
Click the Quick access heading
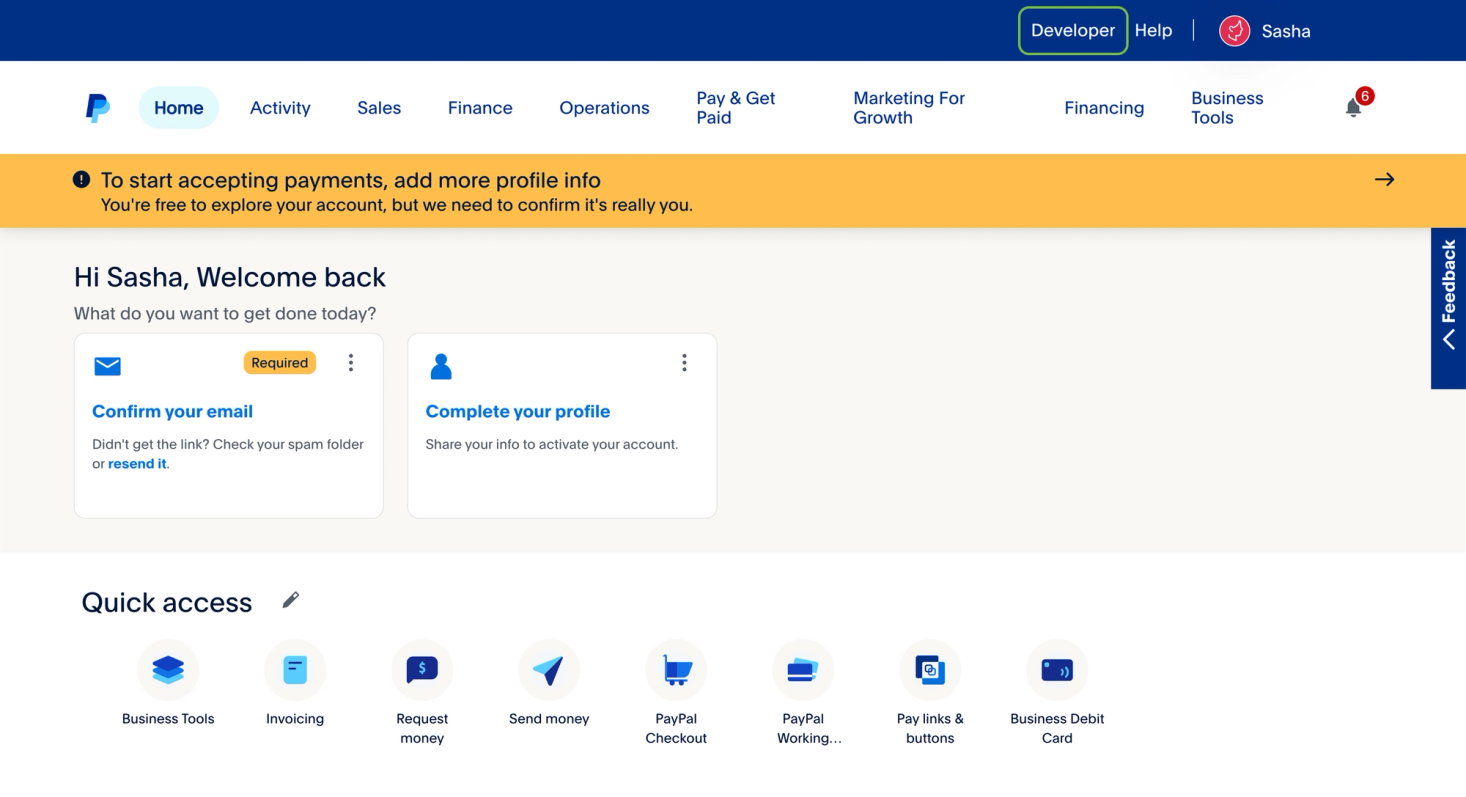coord(167,602)
